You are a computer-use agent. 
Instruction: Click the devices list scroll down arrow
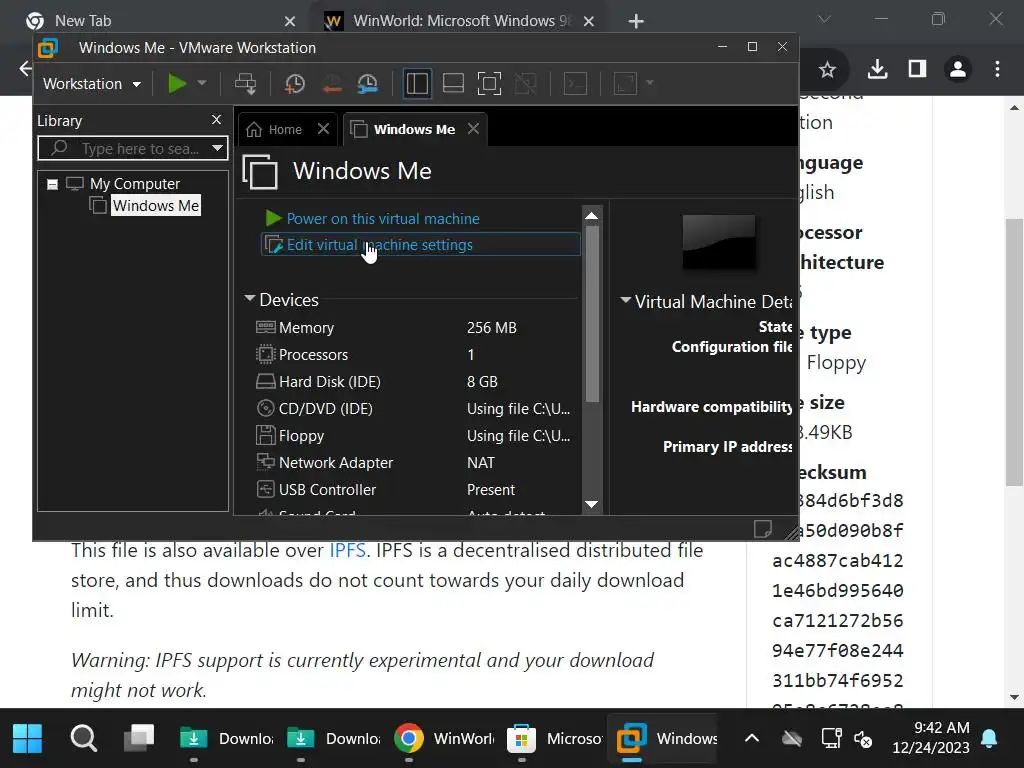pos(592,504)
